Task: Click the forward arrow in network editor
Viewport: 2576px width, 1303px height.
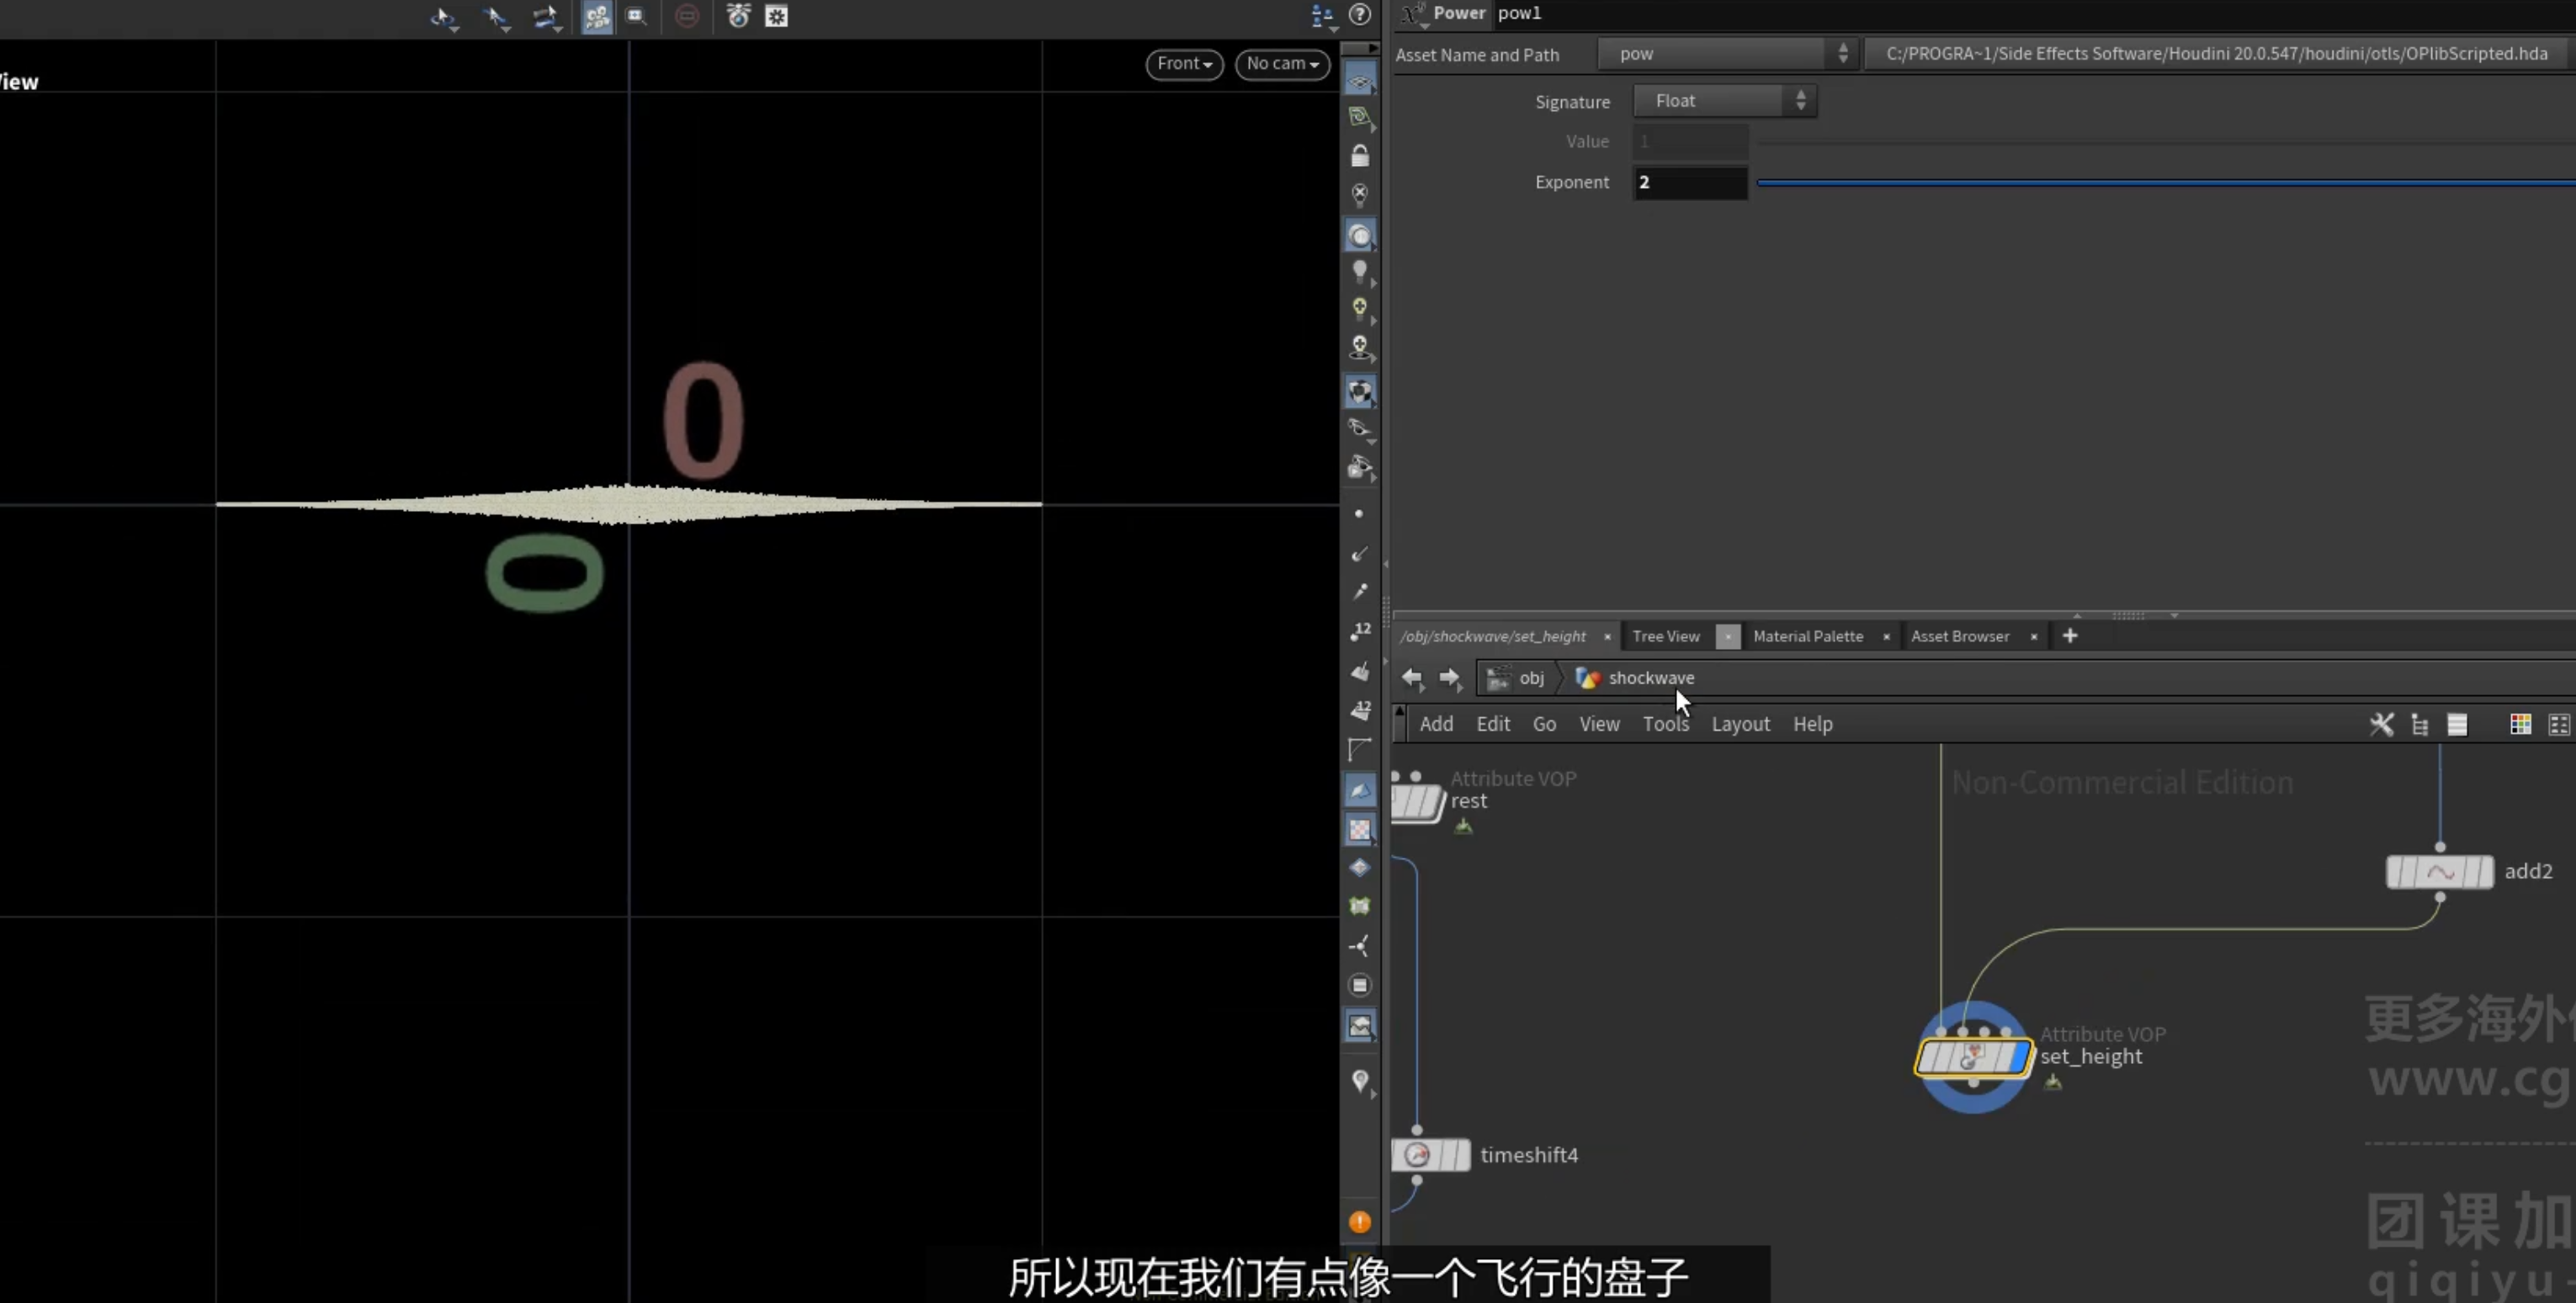Action: 1449,678
